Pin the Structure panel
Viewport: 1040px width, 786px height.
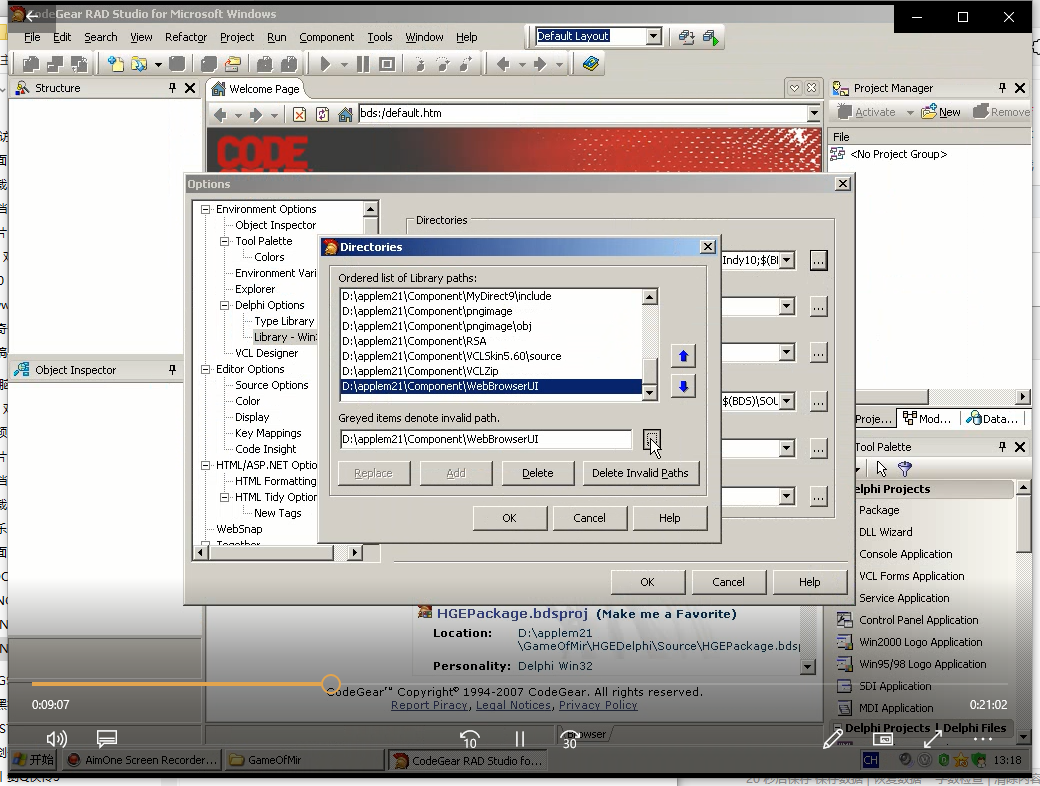point(172,88)
